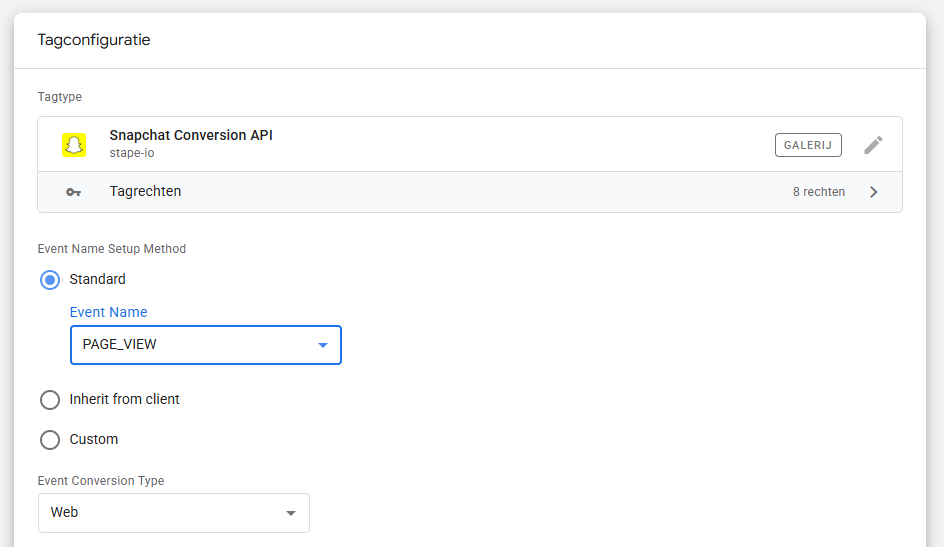
Task: Click the yellow Snapchat ghost logo
Action: [73, 144]
